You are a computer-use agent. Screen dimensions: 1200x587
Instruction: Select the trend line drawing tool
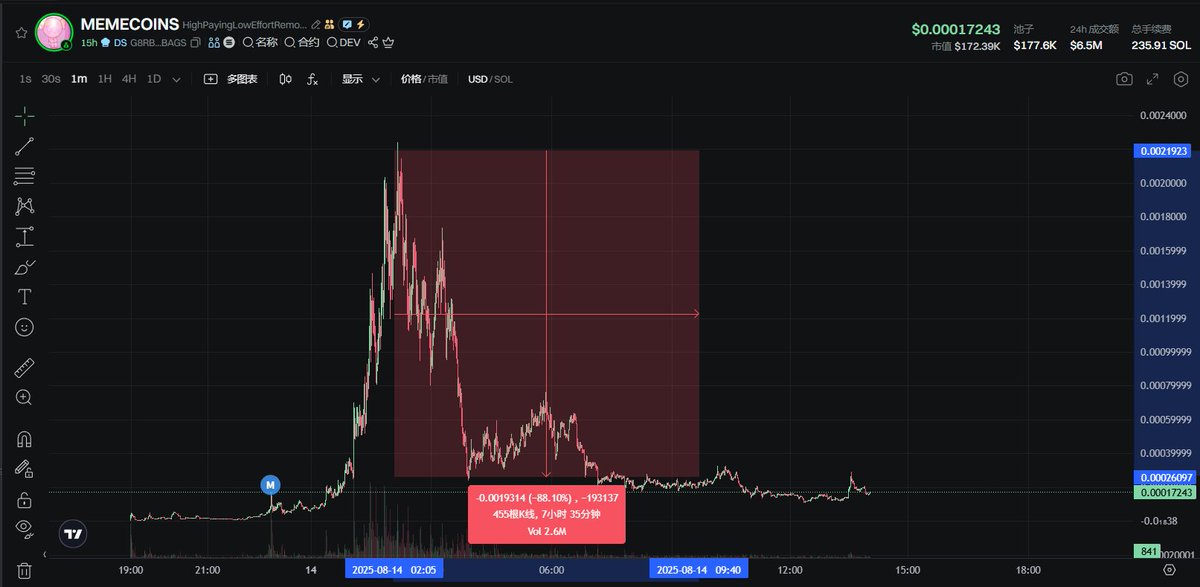(25, 146)
